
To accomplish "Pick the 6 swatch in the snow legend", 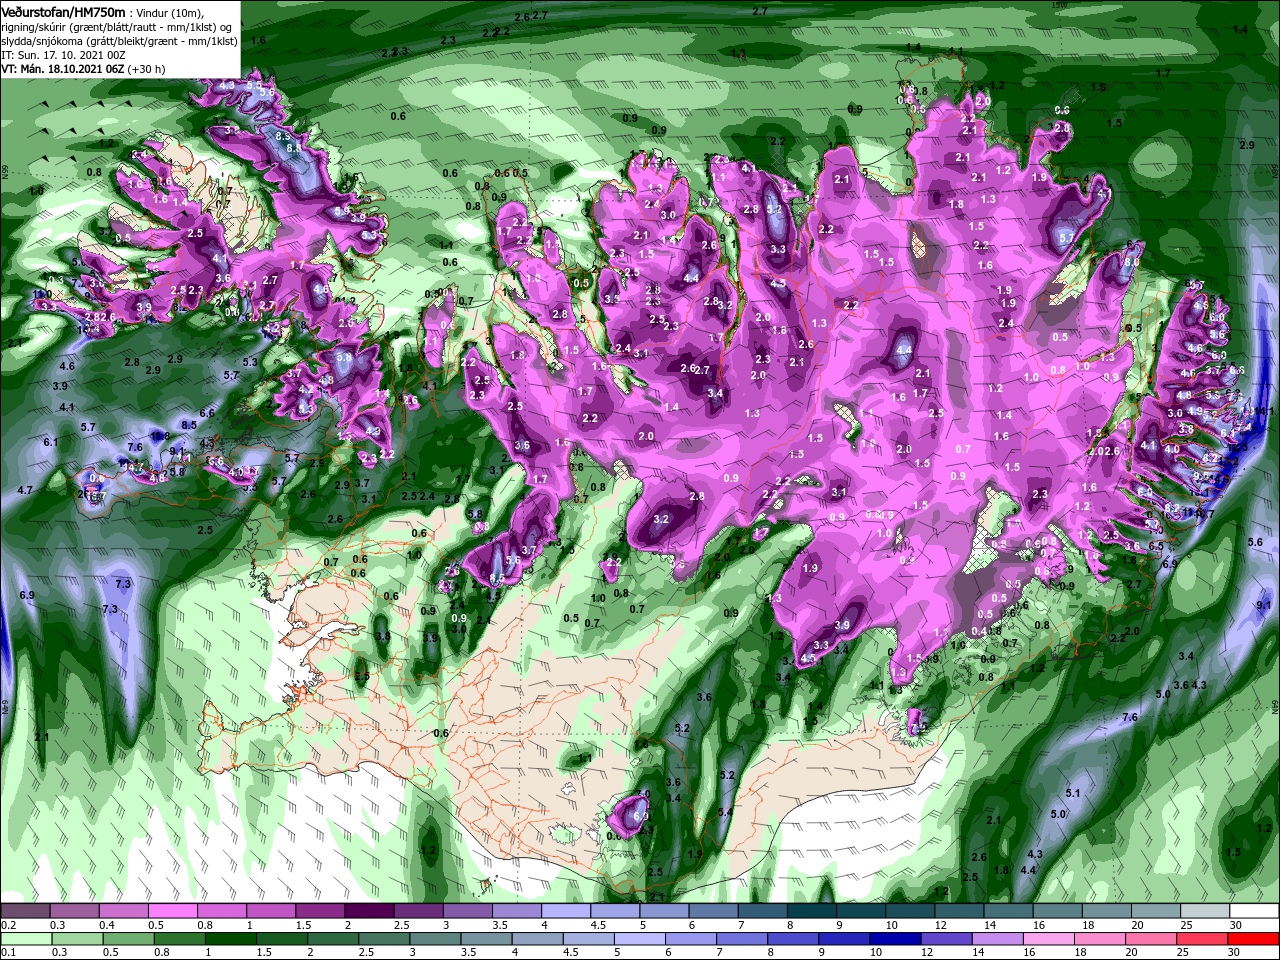I will click(714, 911).
